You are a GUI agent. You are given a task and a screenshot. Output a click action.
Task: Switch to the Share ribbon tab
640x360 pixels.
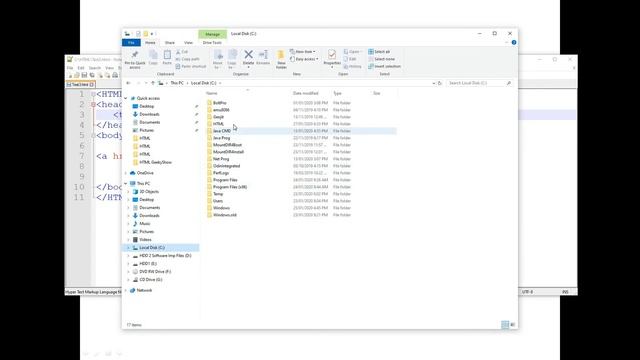170,43
